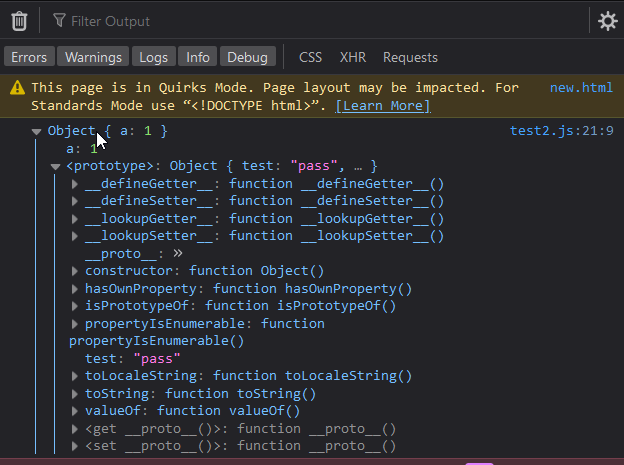624x465 pixels.
Task: Clear the console with trash icon
Action: tap(19, 21)
